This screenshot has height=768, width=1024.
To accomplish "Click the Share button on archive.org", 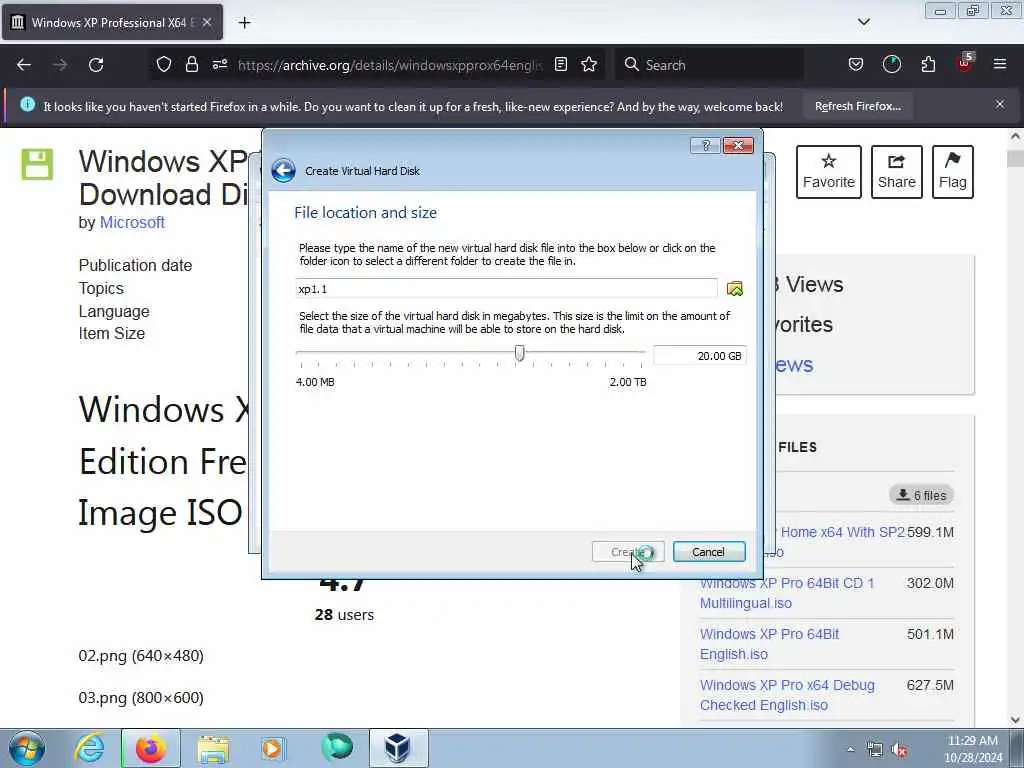I will pos(897,172).
